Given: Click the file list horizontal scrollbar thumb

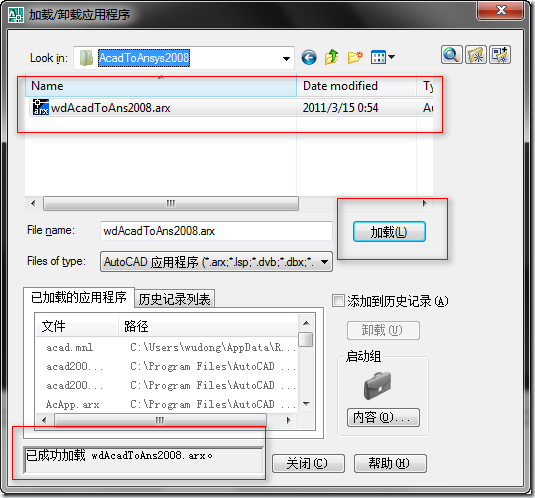Looking at the screenshot, I should coord(171,203).
